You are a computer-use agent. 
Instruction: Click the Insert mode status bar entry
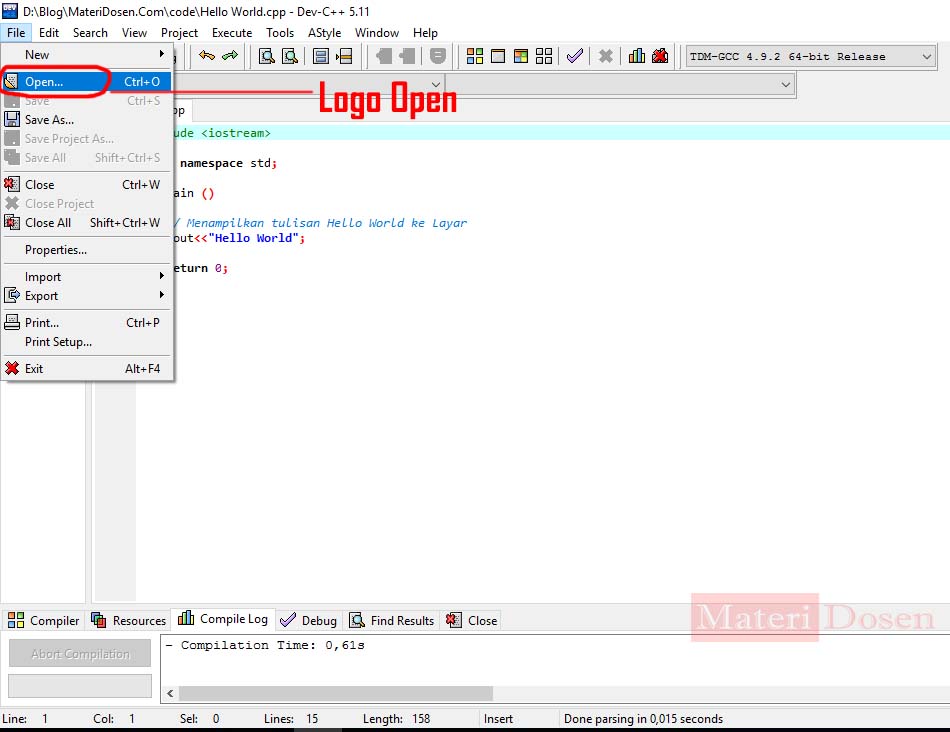(x=498, y=719)
